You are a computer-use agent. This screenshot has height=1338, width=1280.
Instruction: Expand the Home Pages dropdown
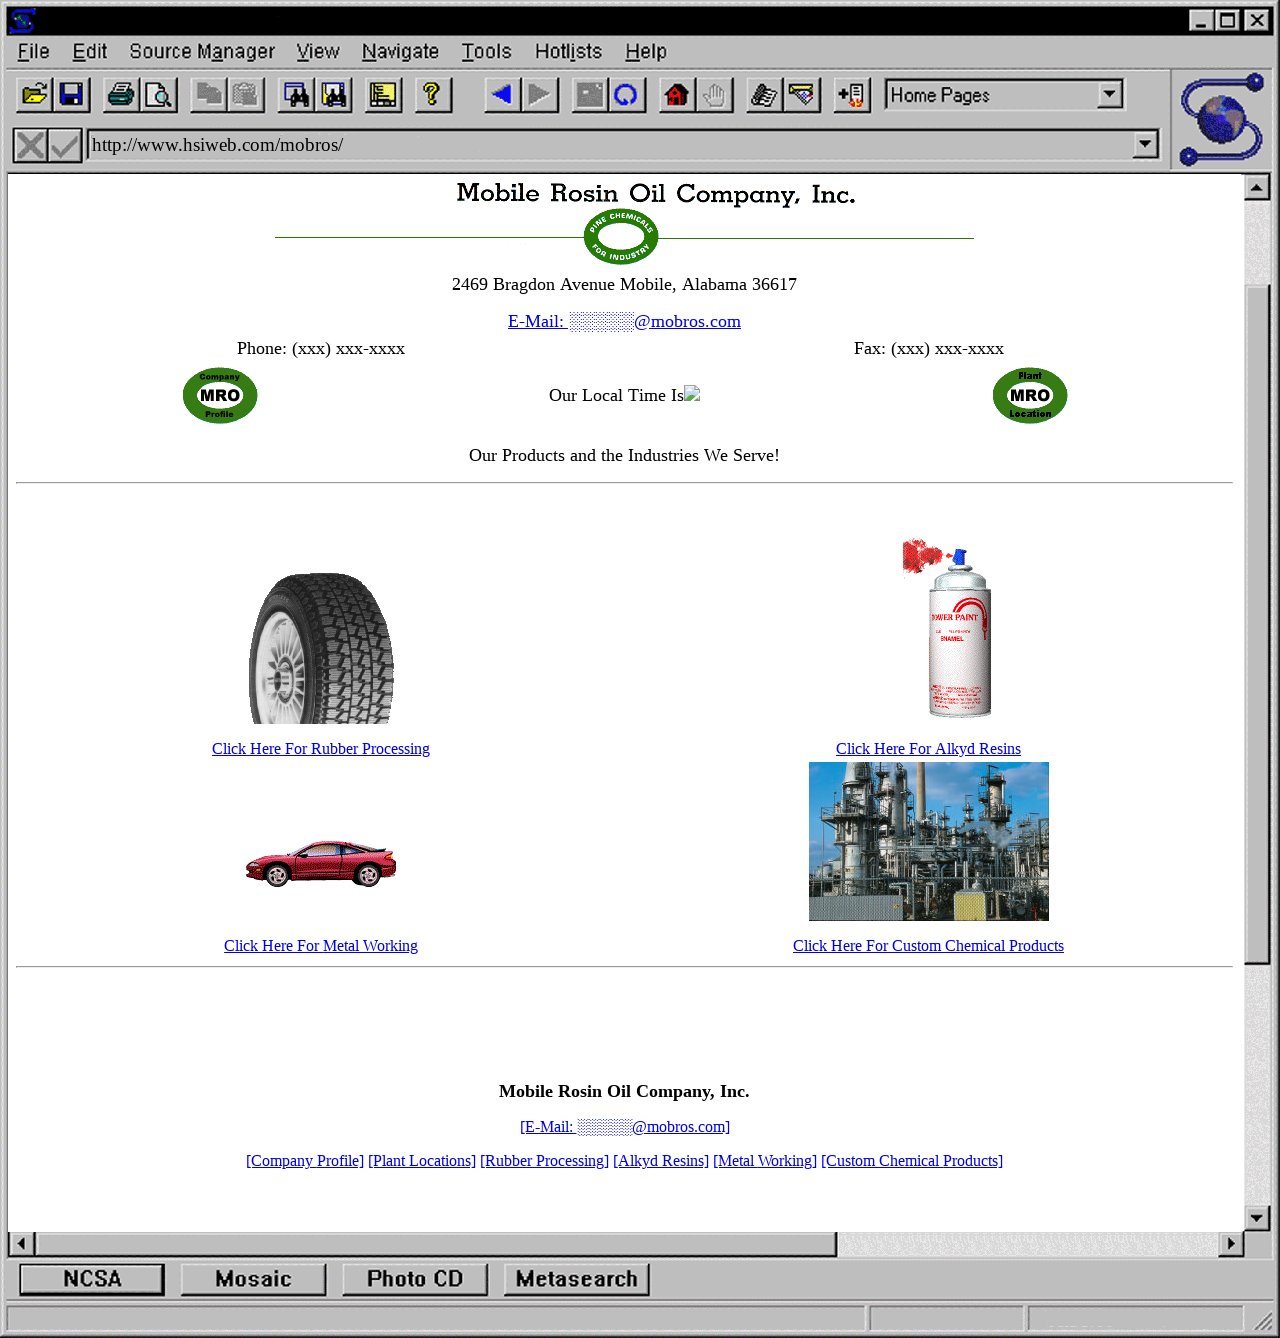tap(1109, 95)
